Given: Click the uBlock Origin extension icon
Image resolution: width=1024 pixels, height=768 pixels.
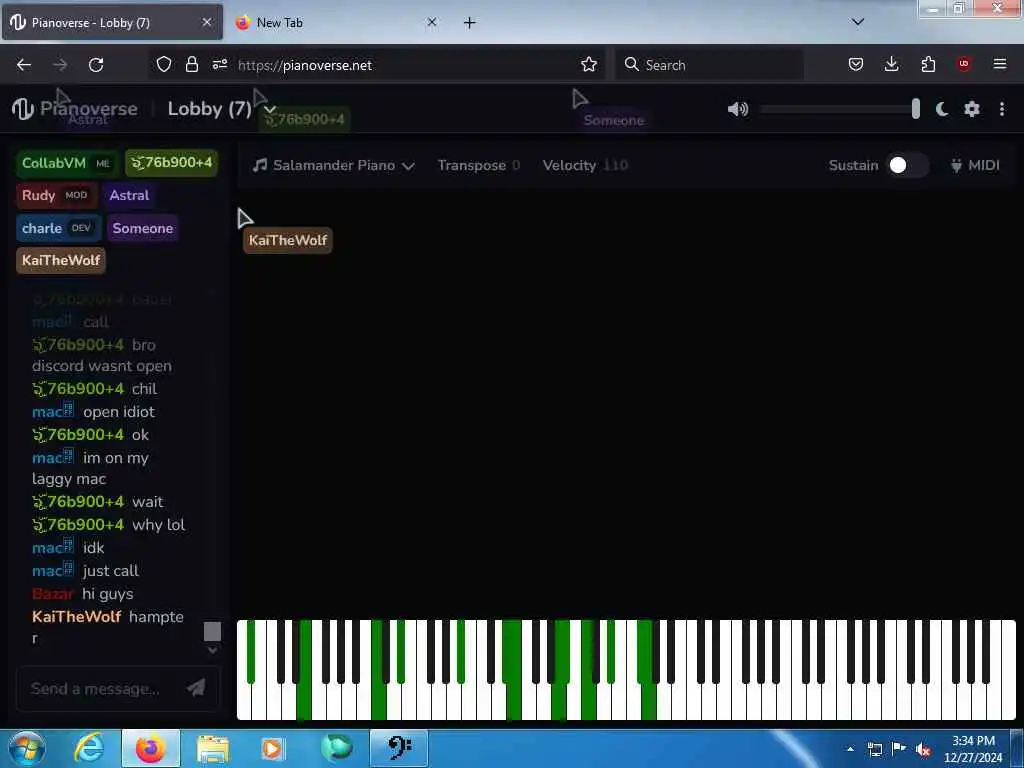Looking at the screenshot, I should click(964, 64).
